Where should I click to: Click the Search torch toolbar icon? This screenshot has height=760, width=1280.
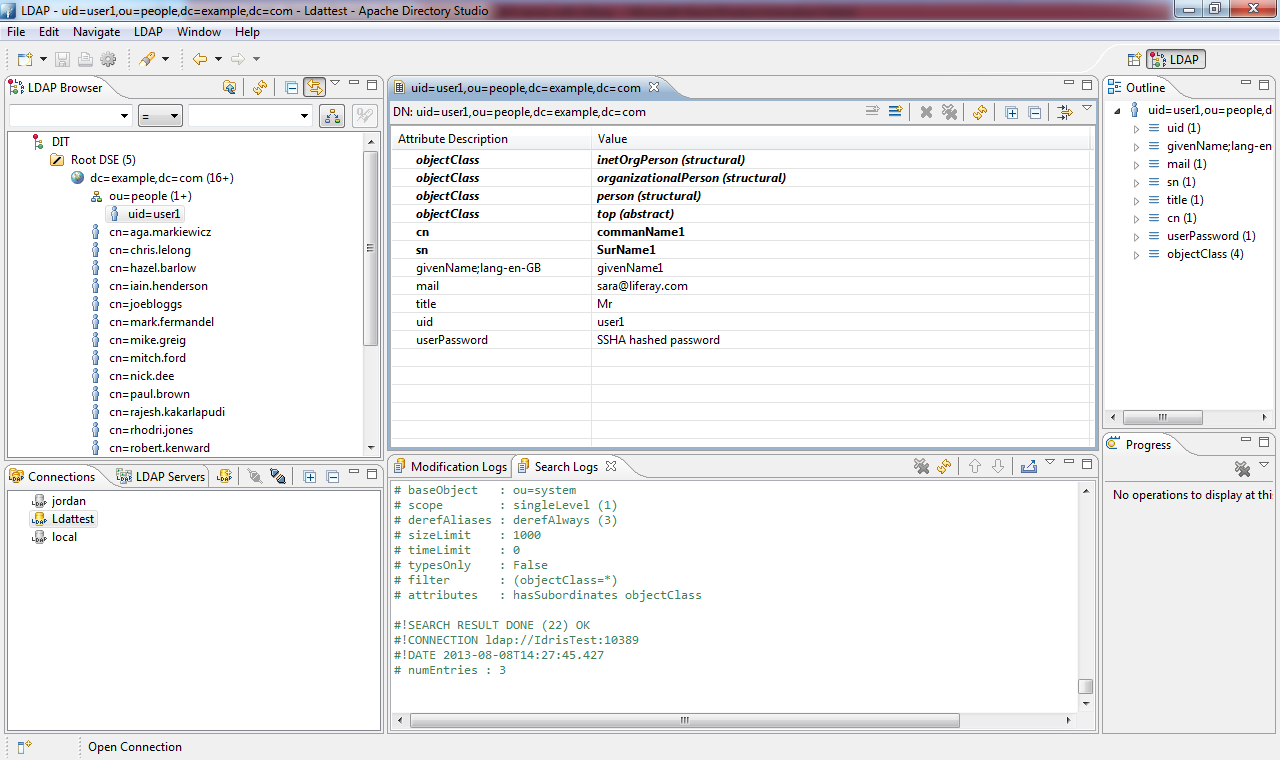[x=148, y=59]
